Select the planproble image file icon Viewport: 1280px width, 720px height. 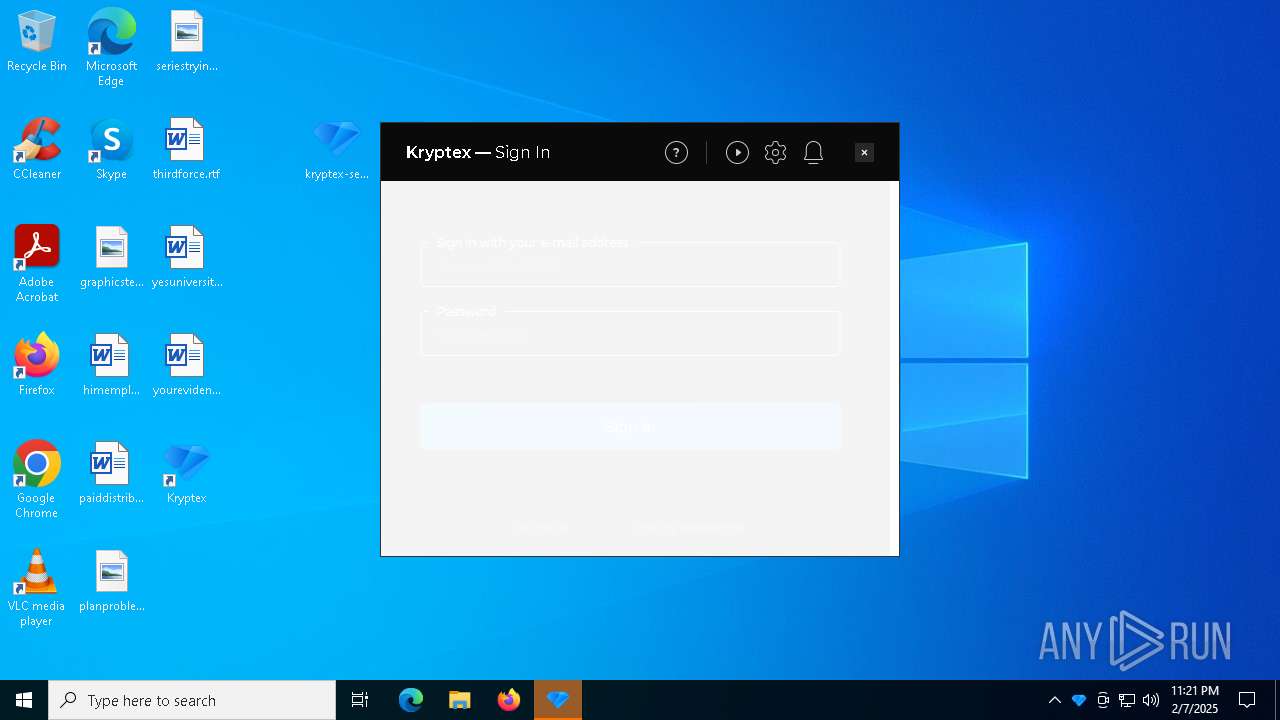tap(112, 582)
